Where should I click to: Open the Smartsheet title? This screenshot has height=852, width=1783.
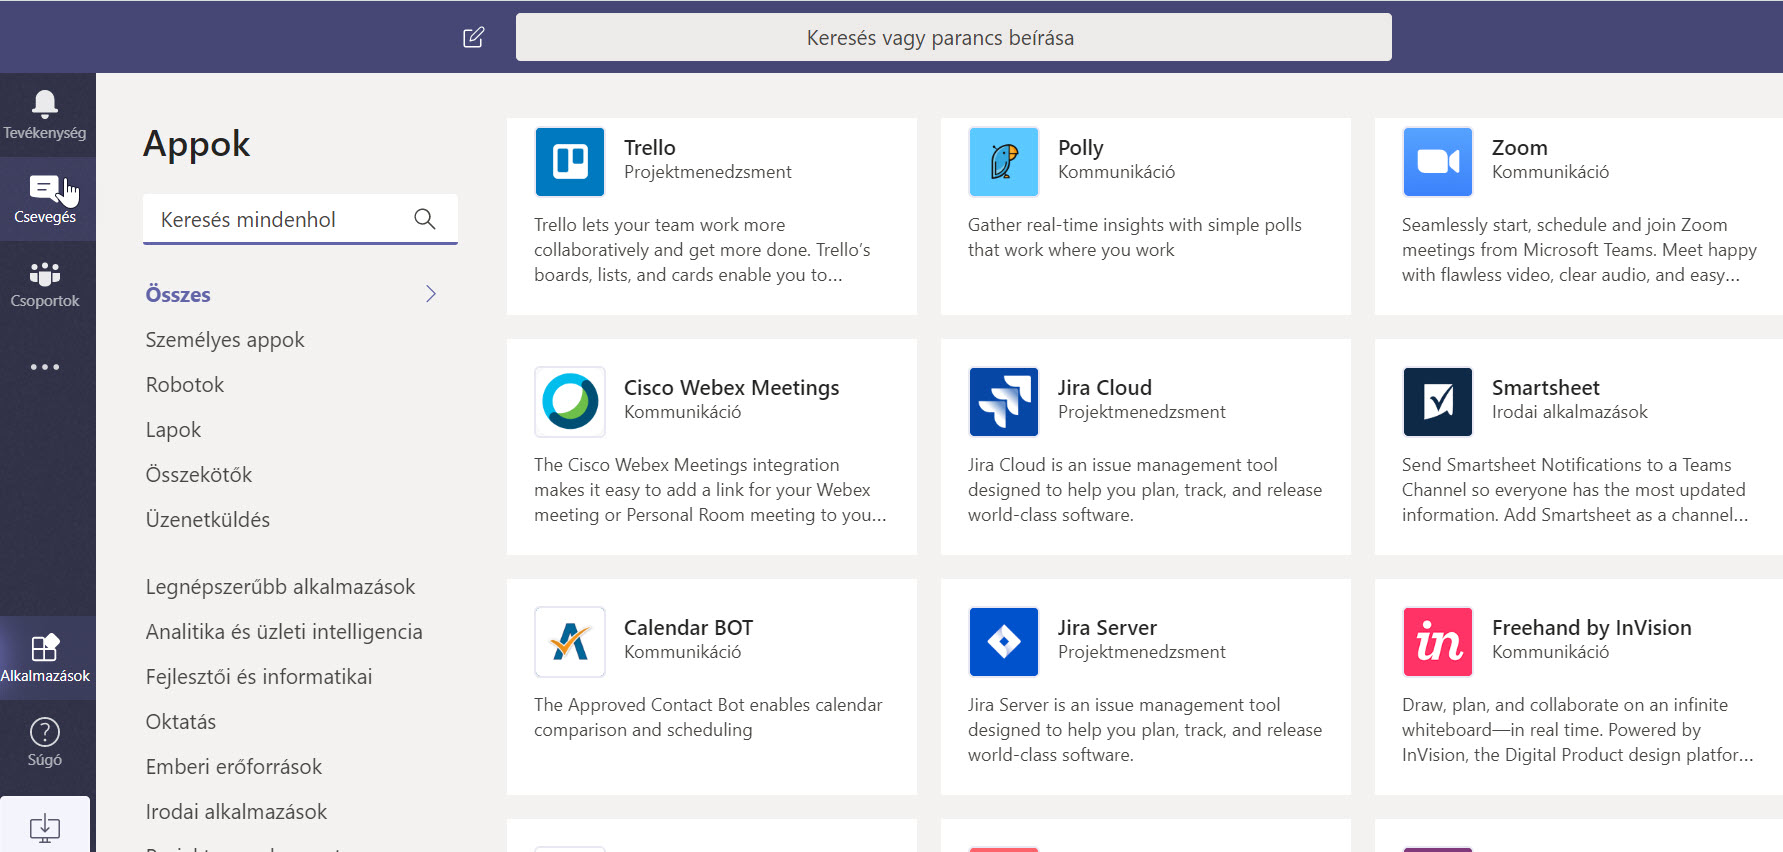click(1546, 388)
